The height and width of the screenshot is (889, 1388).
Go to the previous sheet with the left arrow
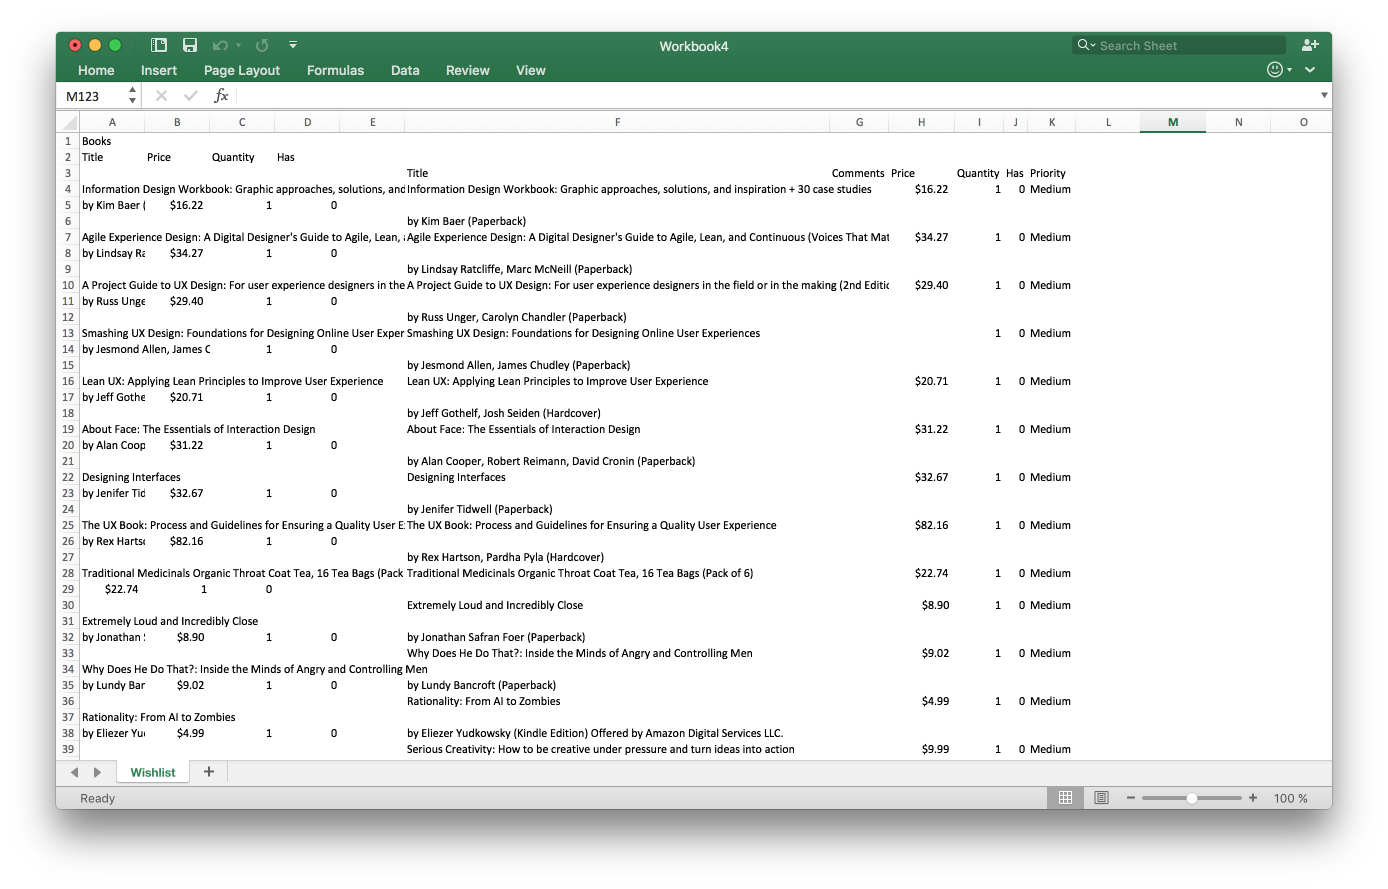click(x=74, y=772)
